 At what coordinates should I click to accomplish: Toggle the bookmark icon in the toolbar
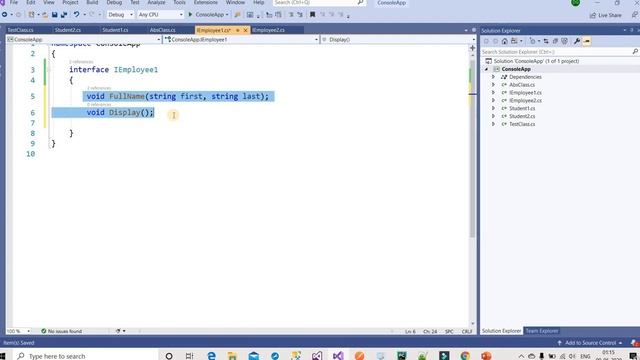313,15
